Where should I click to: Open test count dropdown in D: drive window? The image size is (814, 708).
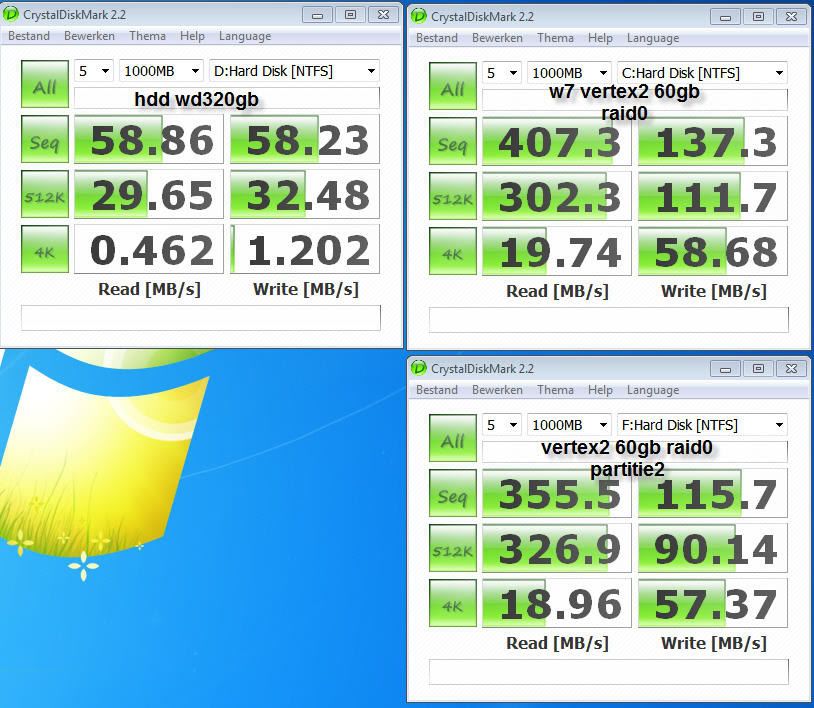[93, 71]
